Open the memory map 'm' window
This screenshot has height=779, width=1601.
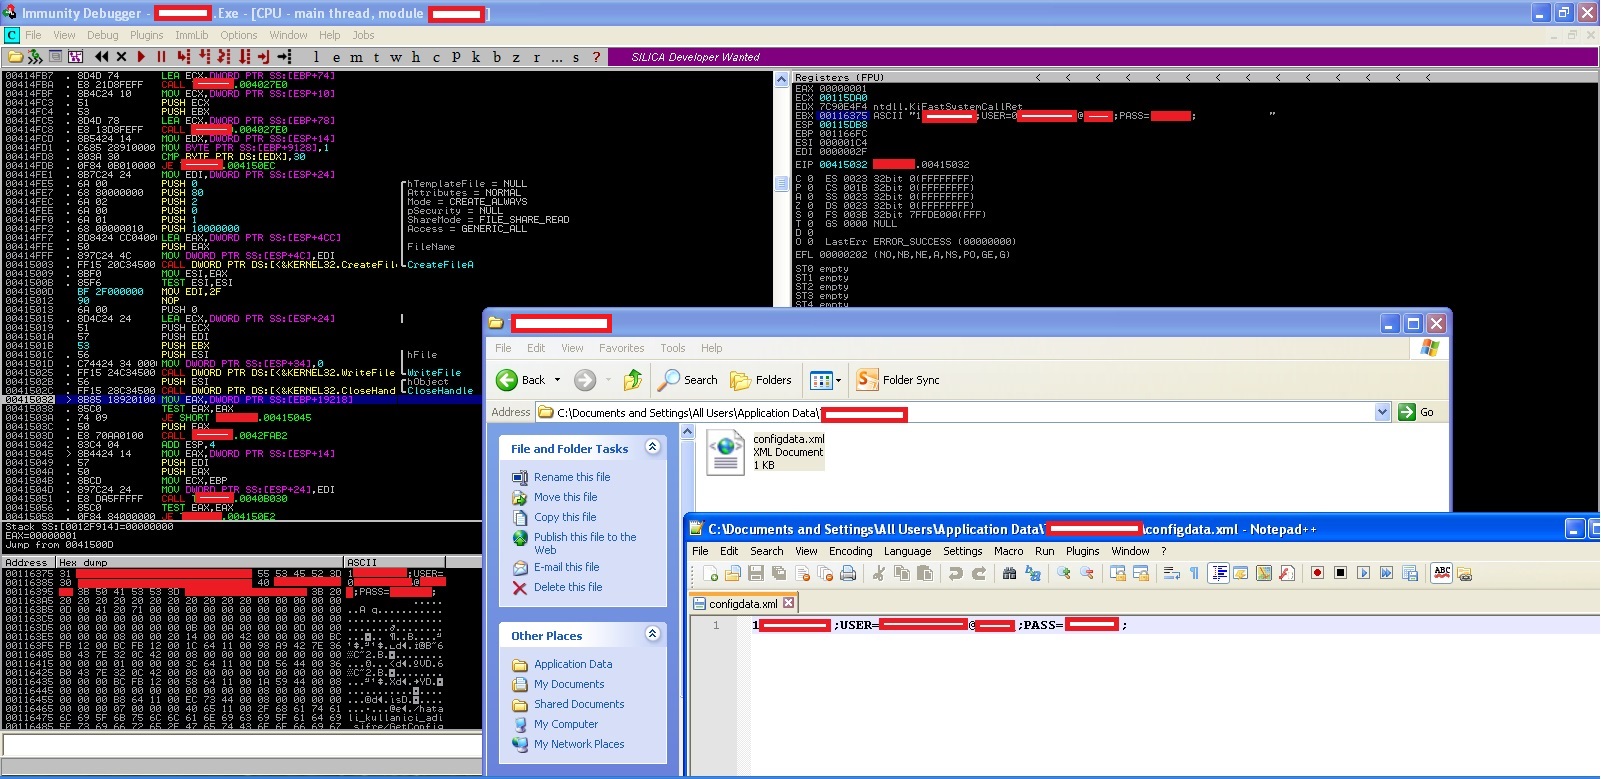pos(356,57)
